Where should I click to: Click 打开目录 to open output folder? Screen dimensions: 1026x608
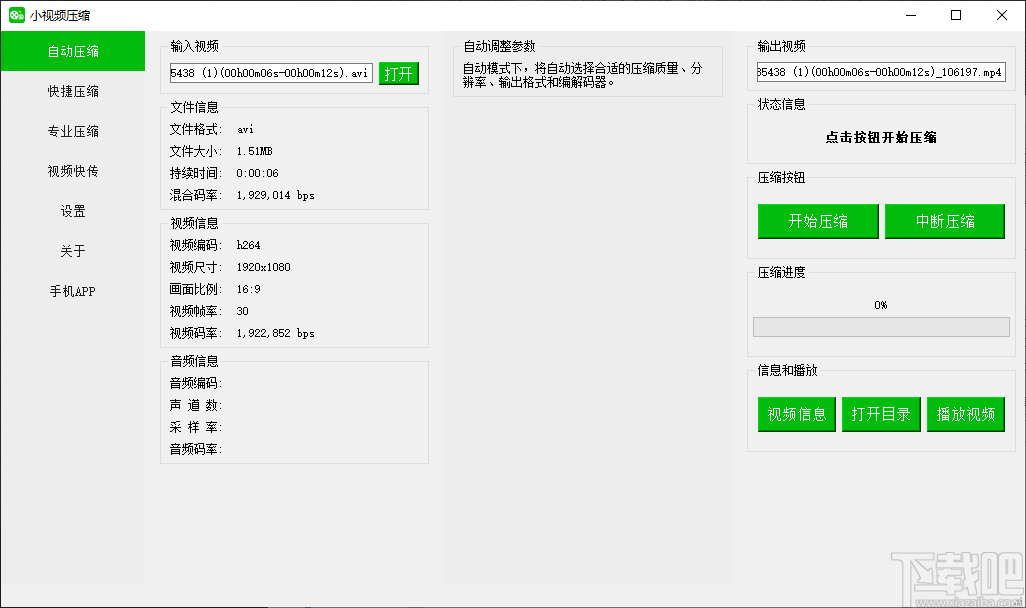point(881,414)
